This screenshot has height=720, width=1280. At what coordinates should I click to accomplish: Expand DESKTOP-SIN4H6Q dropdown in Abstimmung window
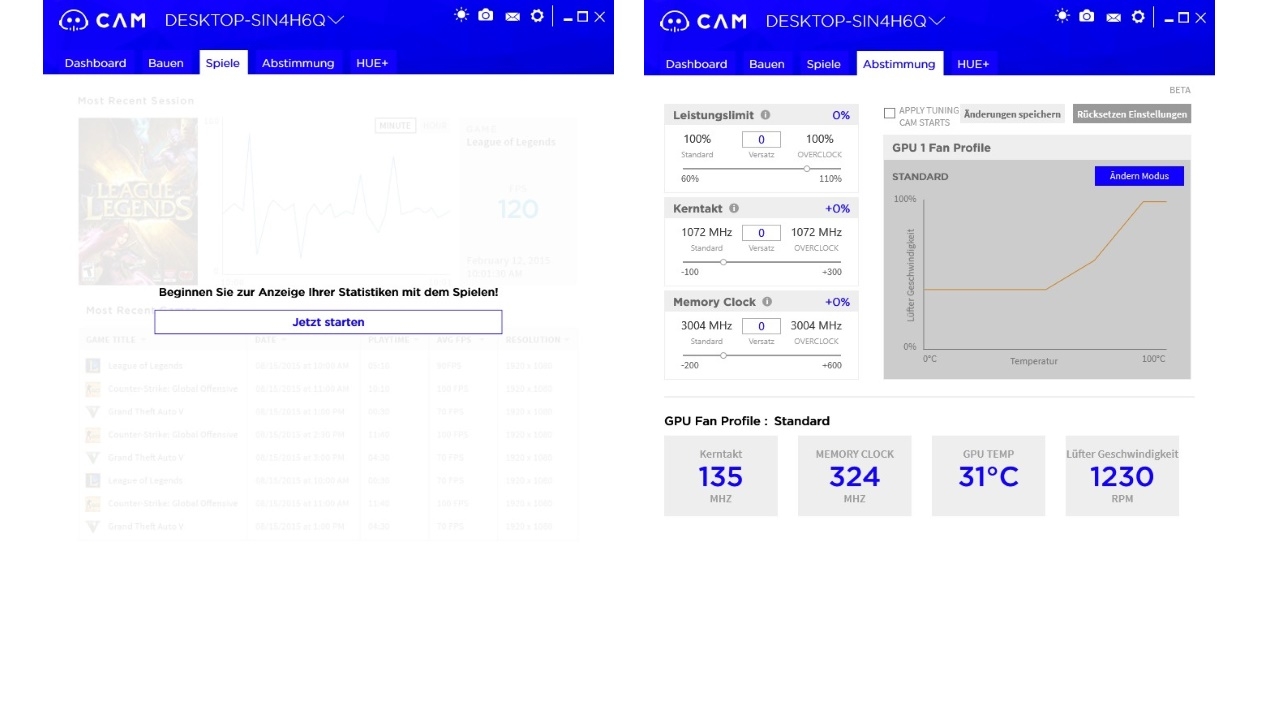tap(937, 20)
